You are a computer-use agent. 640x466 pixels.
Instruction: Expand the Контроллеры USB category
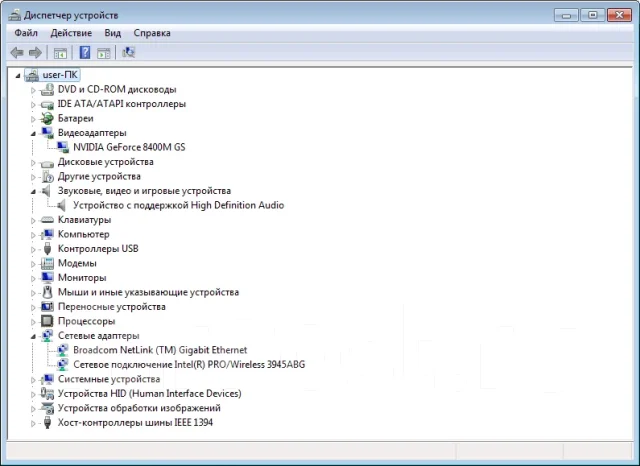[33, 249]
